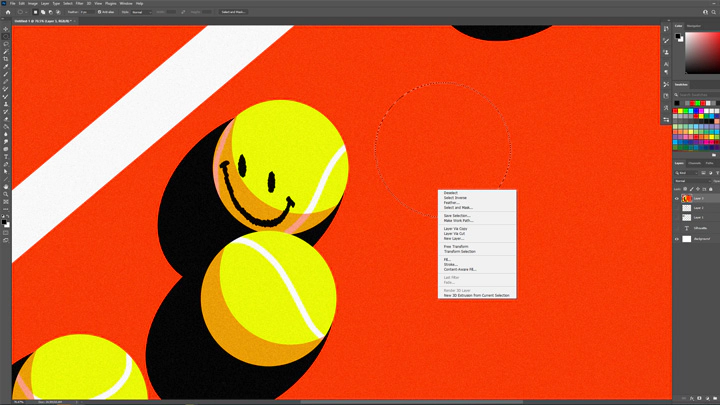Choose New Selection mode

point(35,12)
